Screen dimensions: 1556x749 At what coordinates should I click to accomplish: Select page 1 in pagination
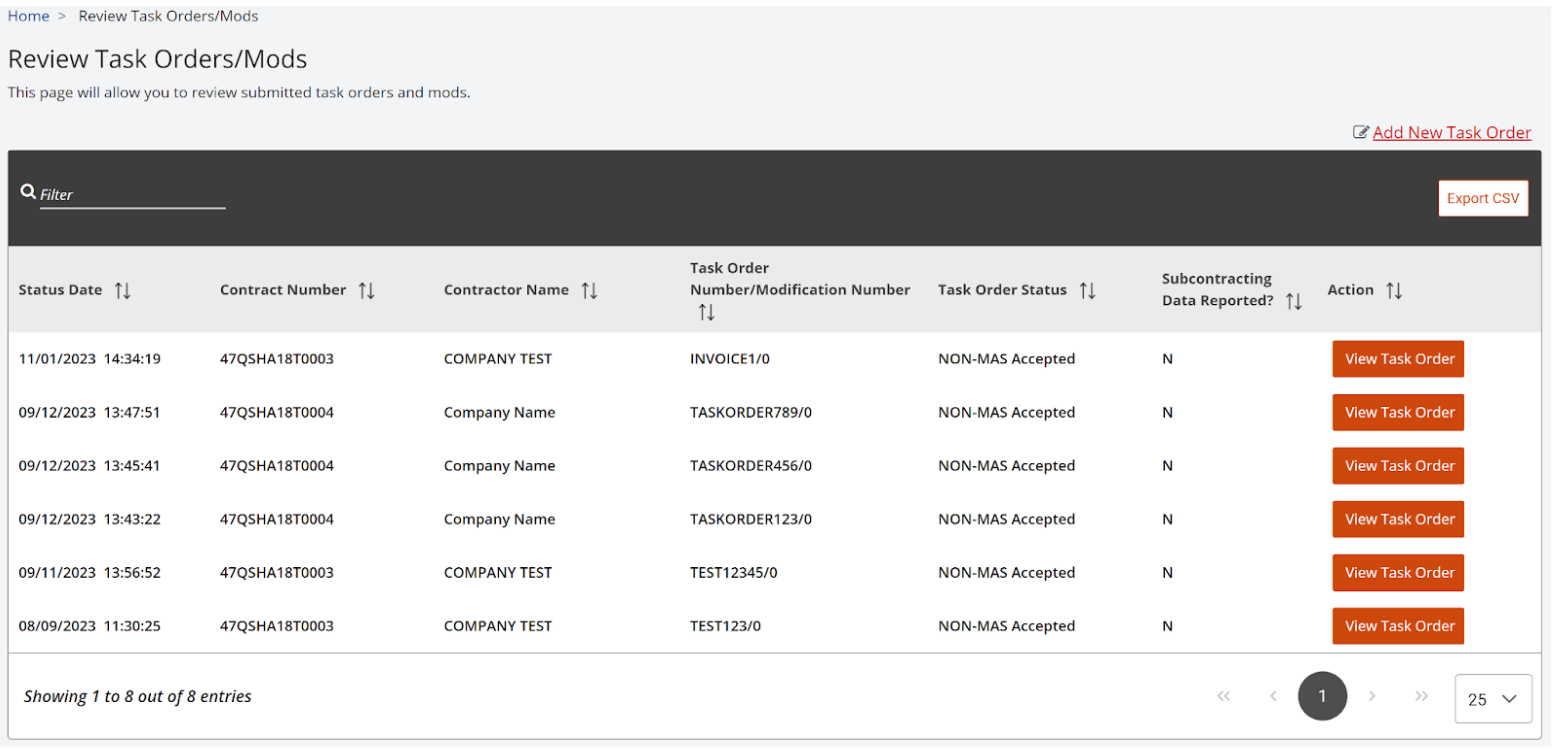pyautogui.click(x=1322, y=696)
